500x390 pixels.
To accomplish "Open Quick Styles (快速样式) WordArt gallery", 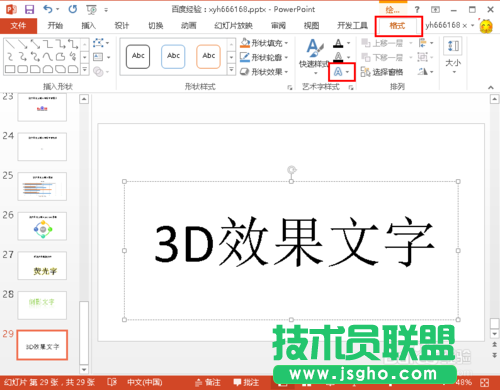I will point(314,56).
